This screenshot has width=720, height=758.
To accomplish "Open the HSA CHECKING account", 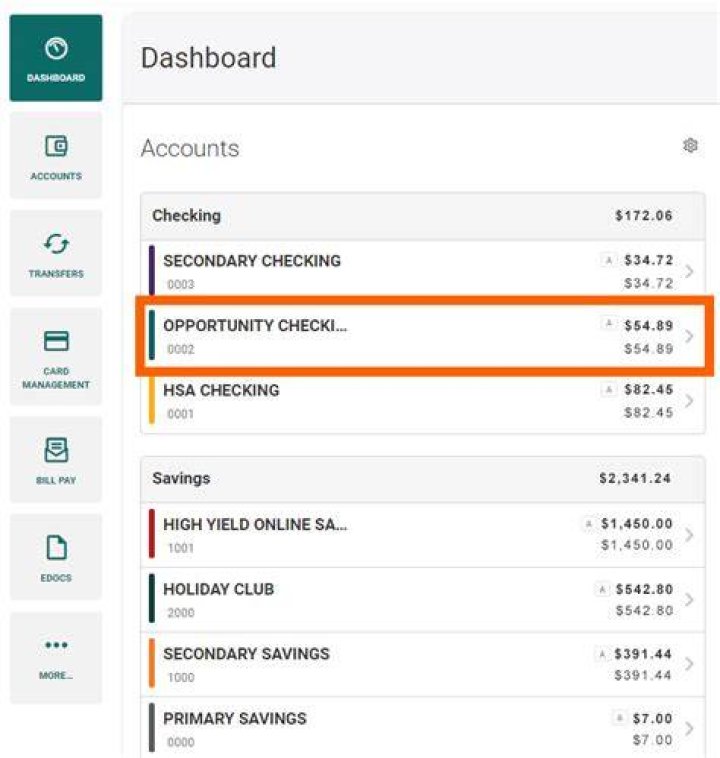I will click(423, 401).
